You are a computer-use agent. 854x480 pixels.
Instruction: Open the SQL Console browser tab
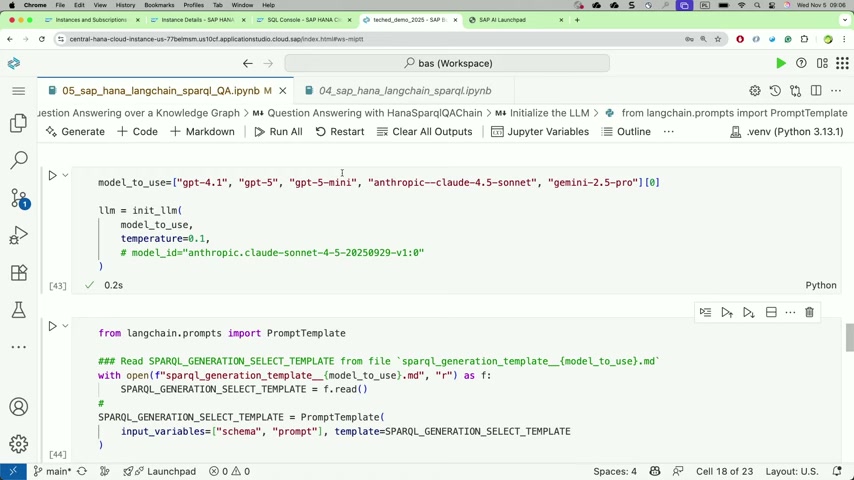305,20
